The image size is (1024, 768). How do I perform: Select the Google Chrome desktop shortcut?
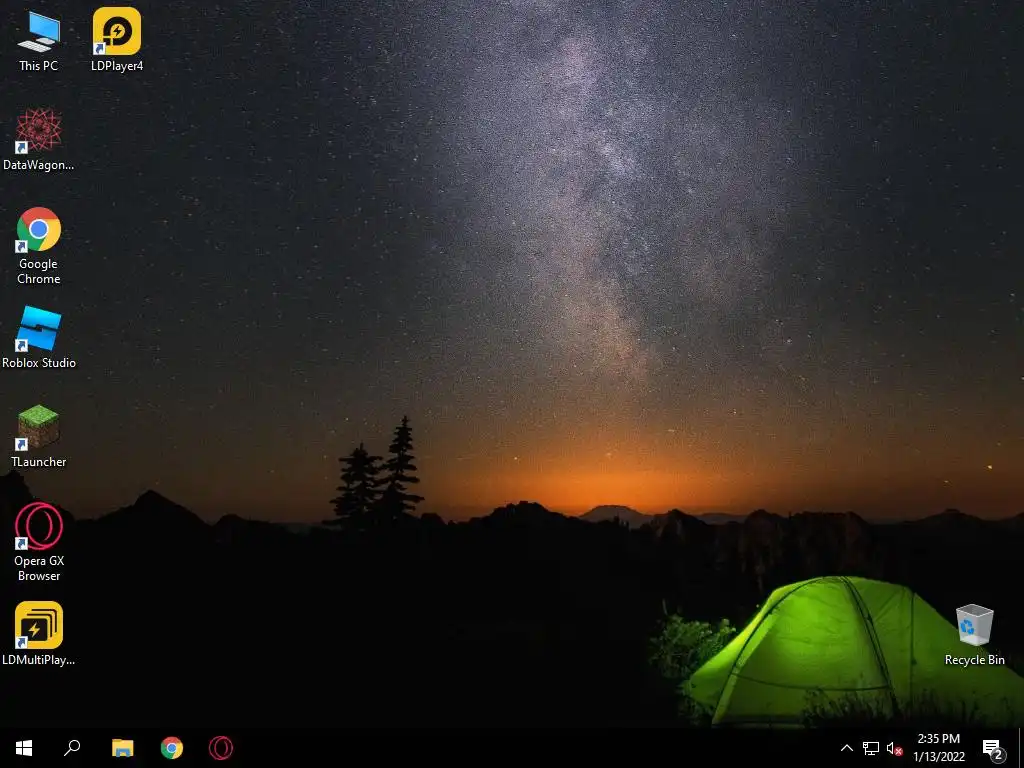[x=39, y=246]
